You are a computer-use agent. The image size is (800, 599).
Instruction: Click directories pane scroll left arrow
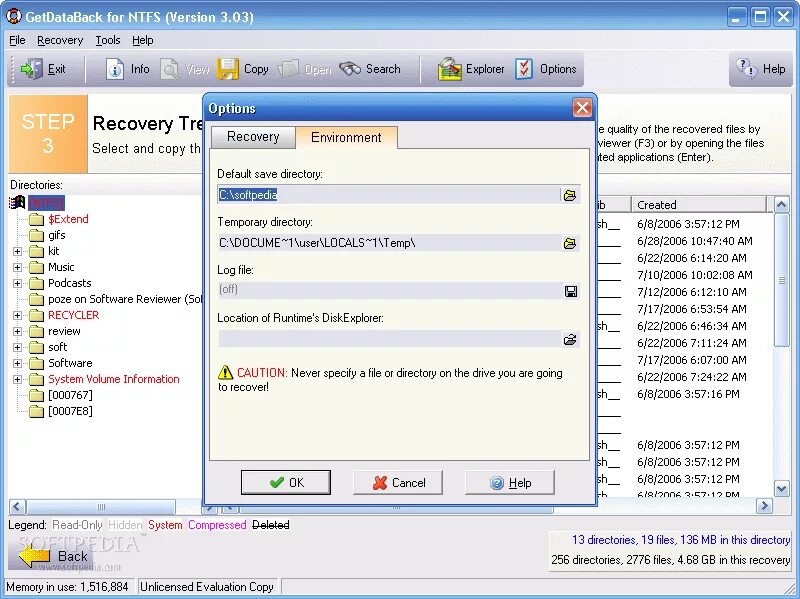17,507
